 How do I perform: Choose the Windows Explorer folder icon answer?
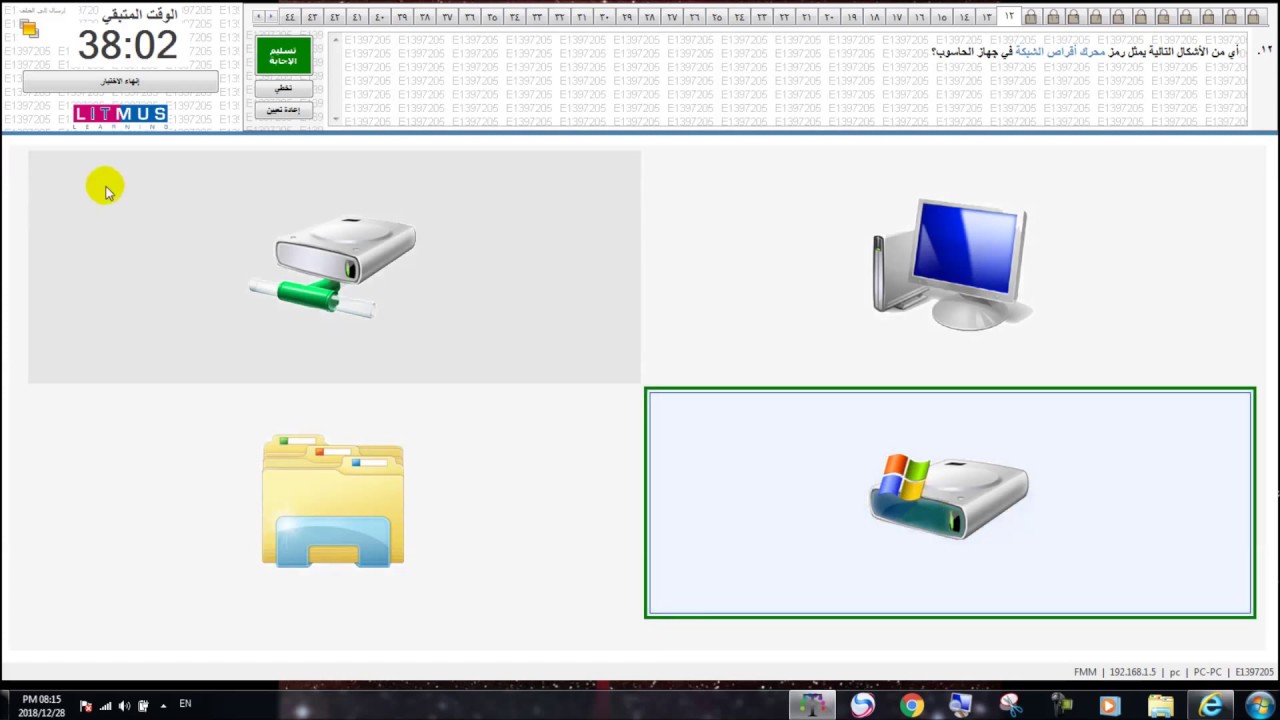point(334,502)
